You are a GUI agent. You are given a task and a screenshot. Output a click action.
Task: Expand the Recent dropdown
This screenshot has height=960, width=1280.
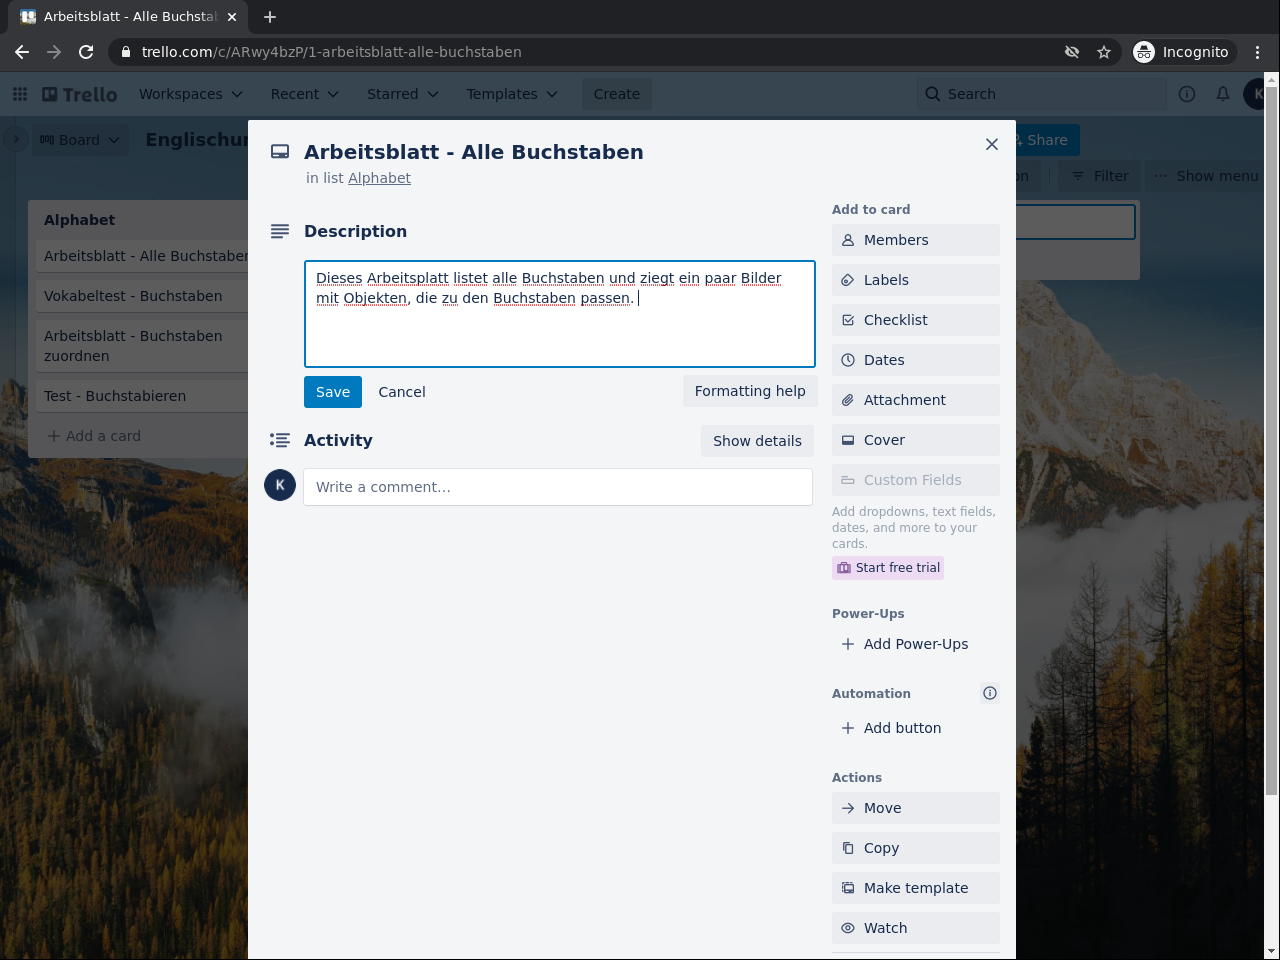(x=304, y=94)
